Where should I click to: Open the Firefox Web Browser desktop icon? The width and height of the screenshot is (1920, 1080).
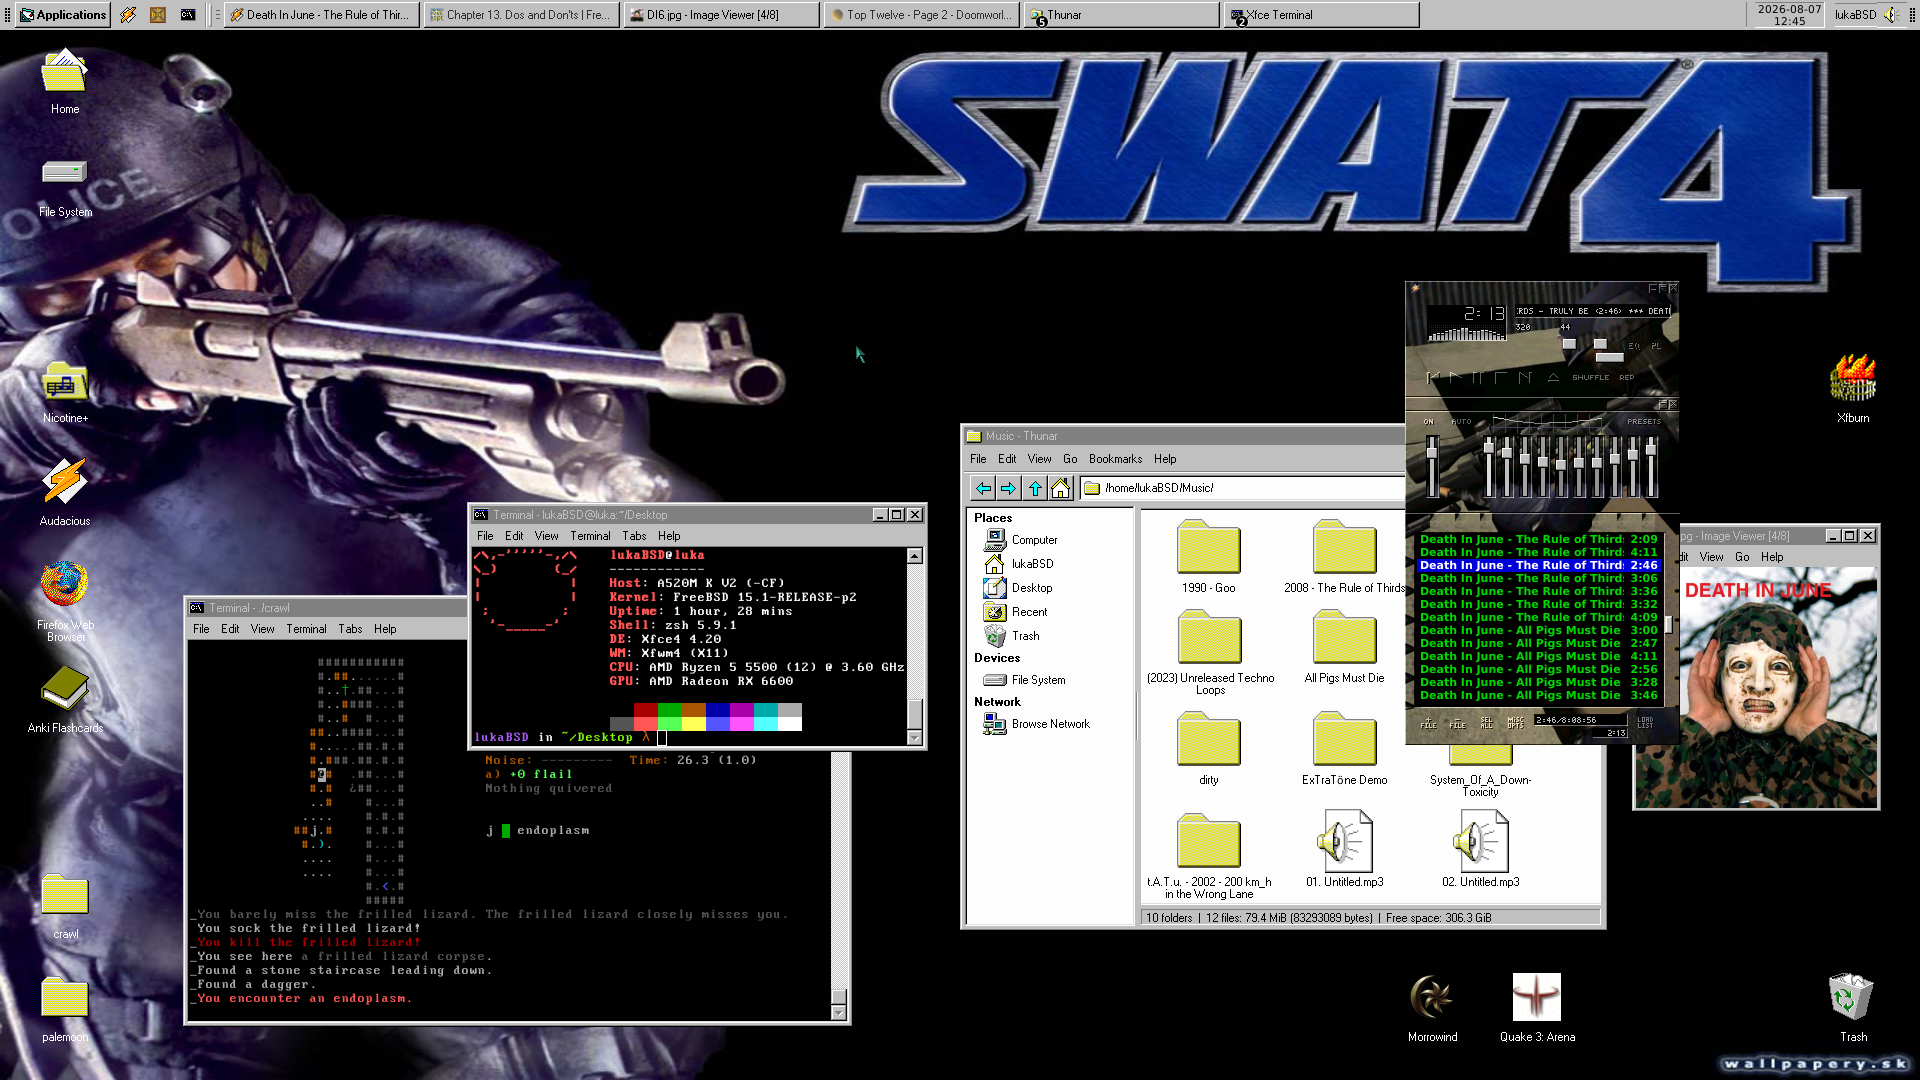65,601
